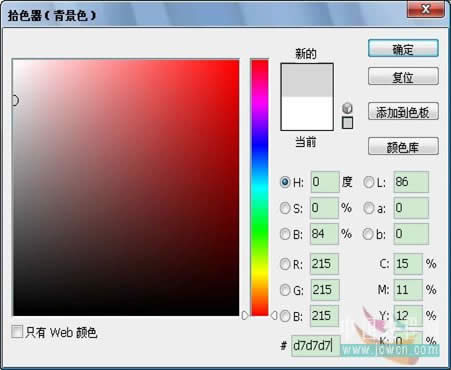
Task: Select the S saturation radio button
Action: (285, 208)
